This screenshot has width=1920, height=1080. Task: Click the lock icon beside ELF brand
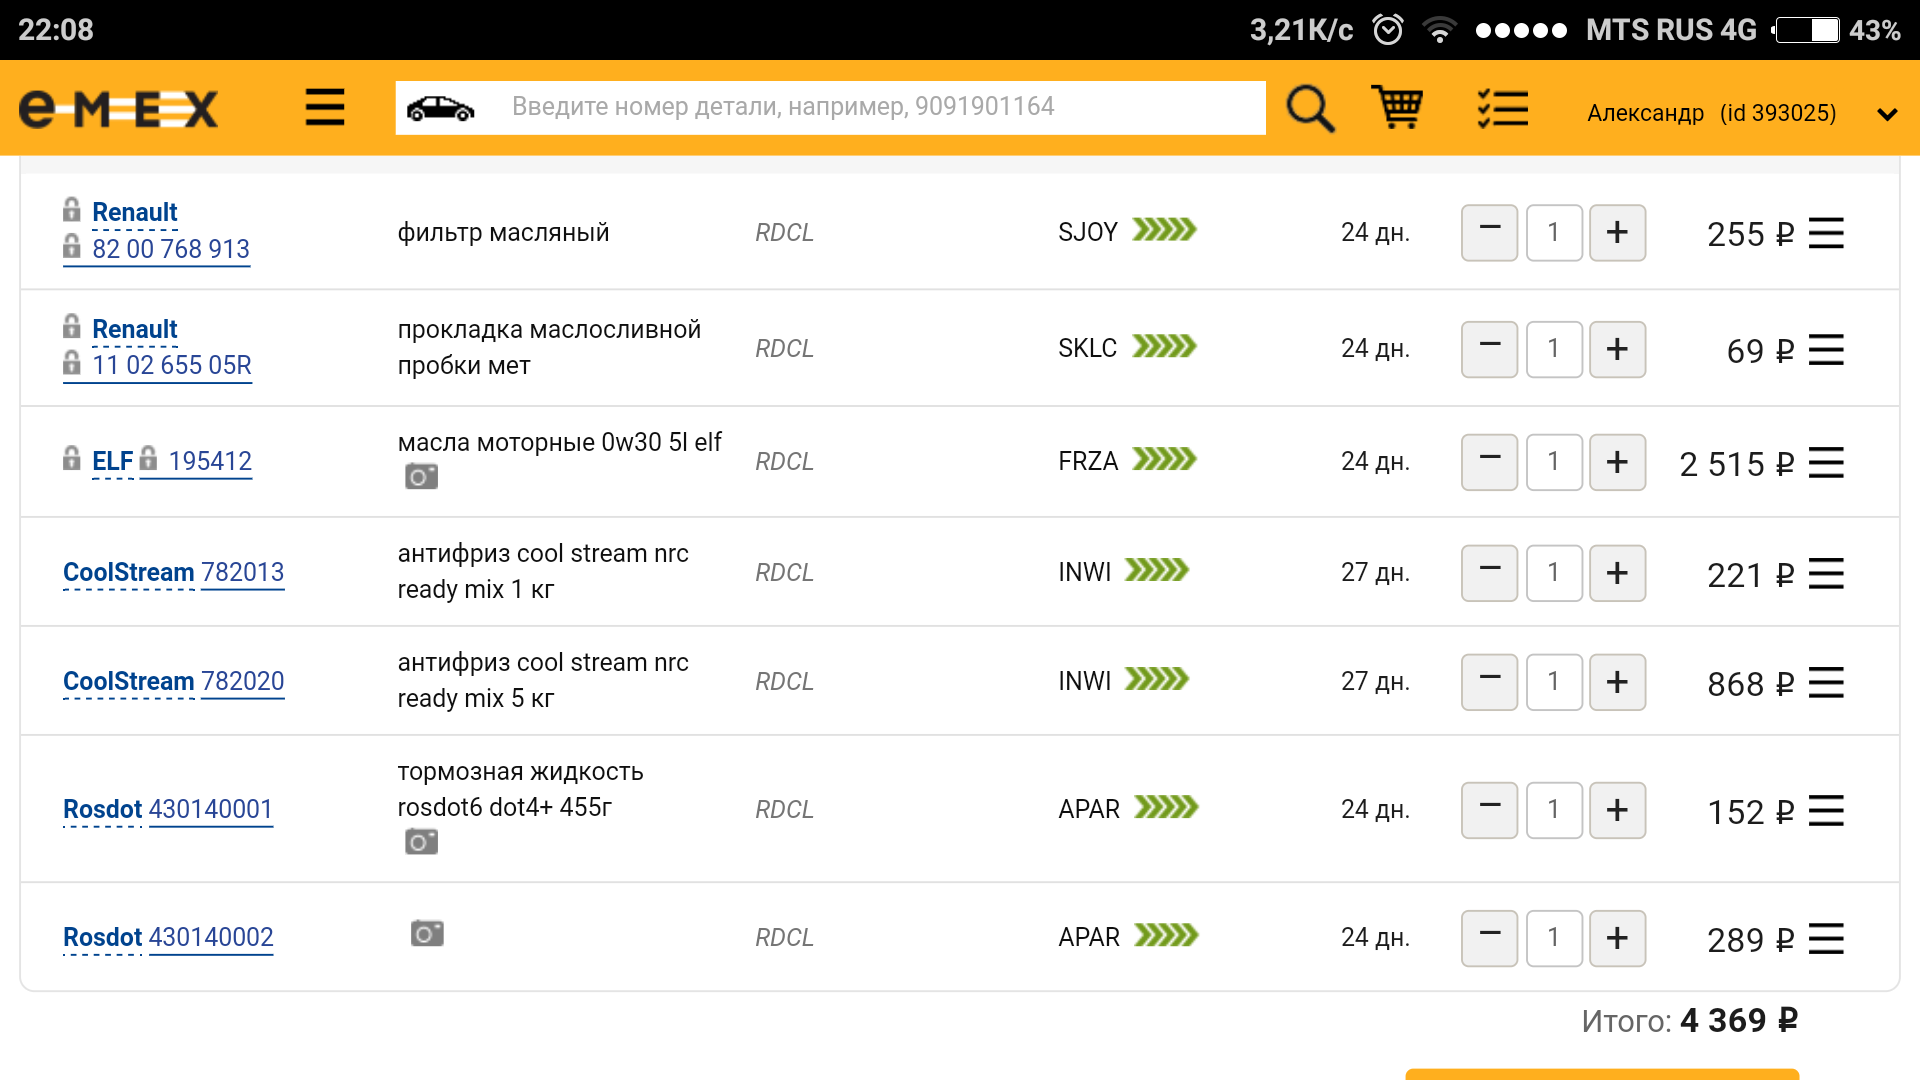point(72,458)
